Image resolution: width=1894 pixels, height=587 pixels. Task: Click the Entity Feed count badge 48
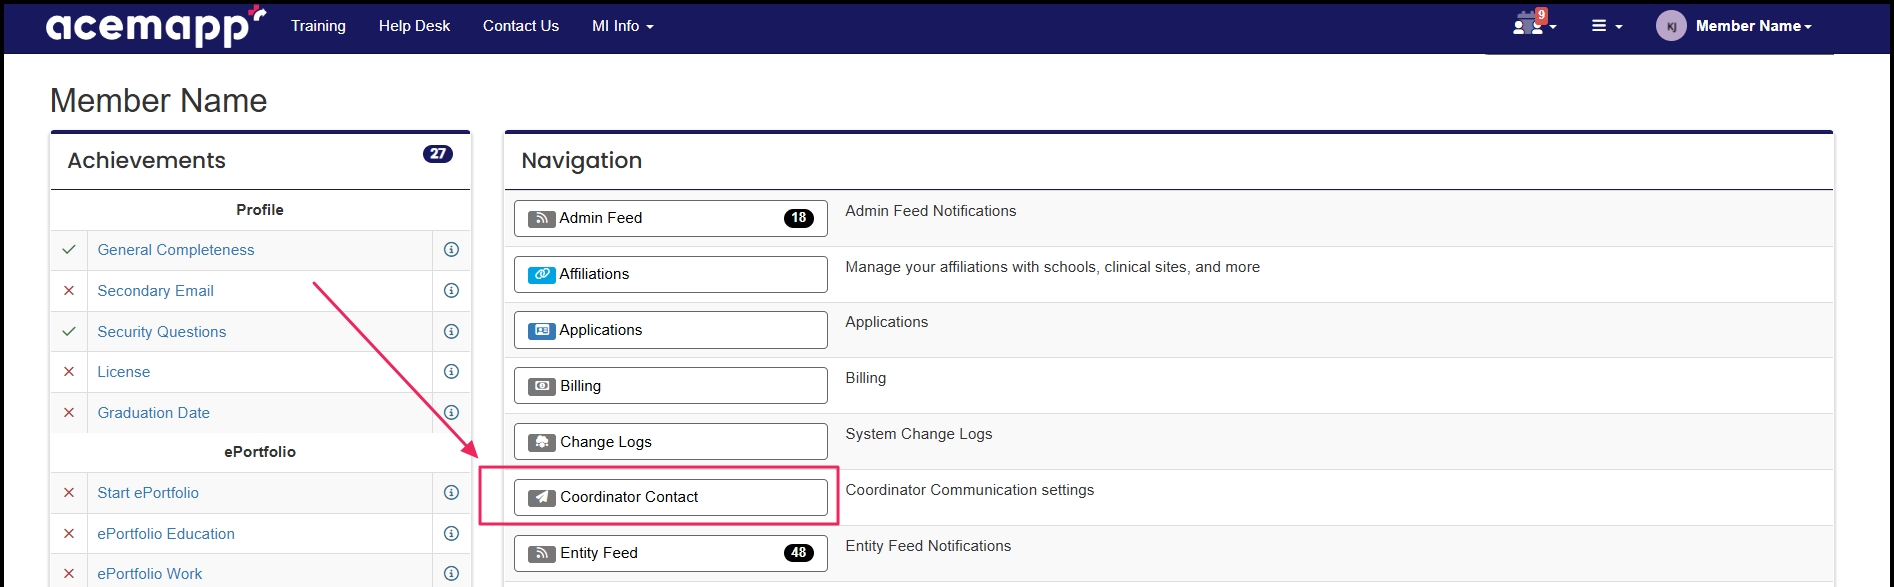pos(799,553)
